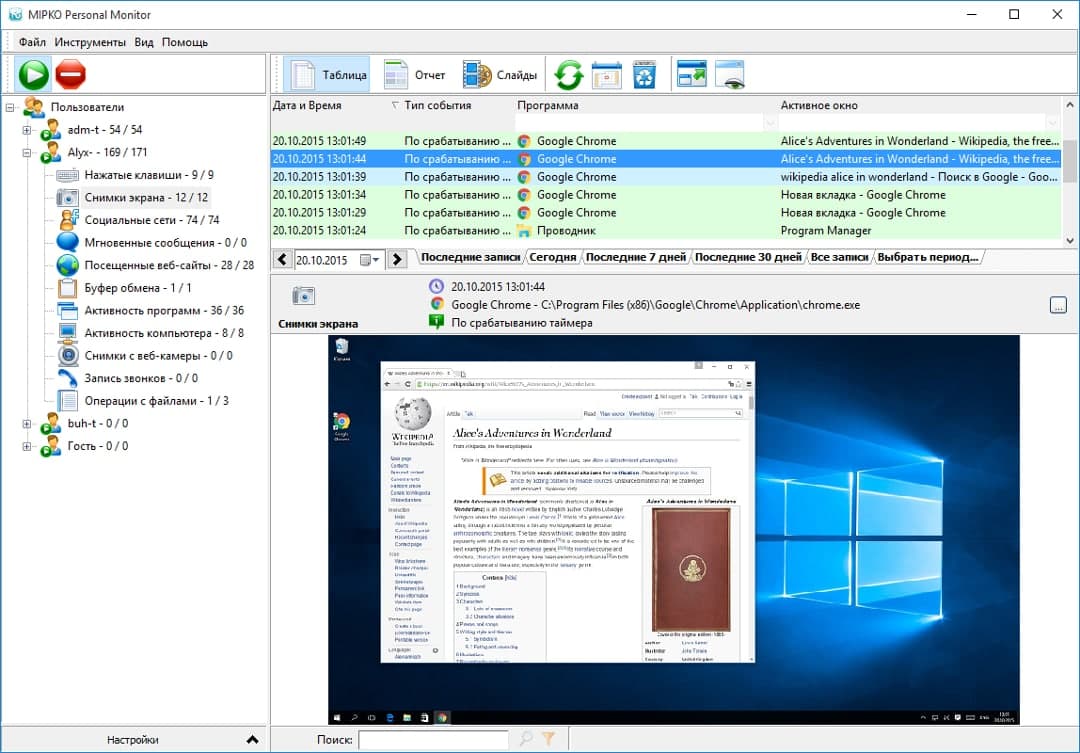Select Снимки экрана - 12 / 12
This screenshot has width=1080, height=753.
[x=146, y=198]
